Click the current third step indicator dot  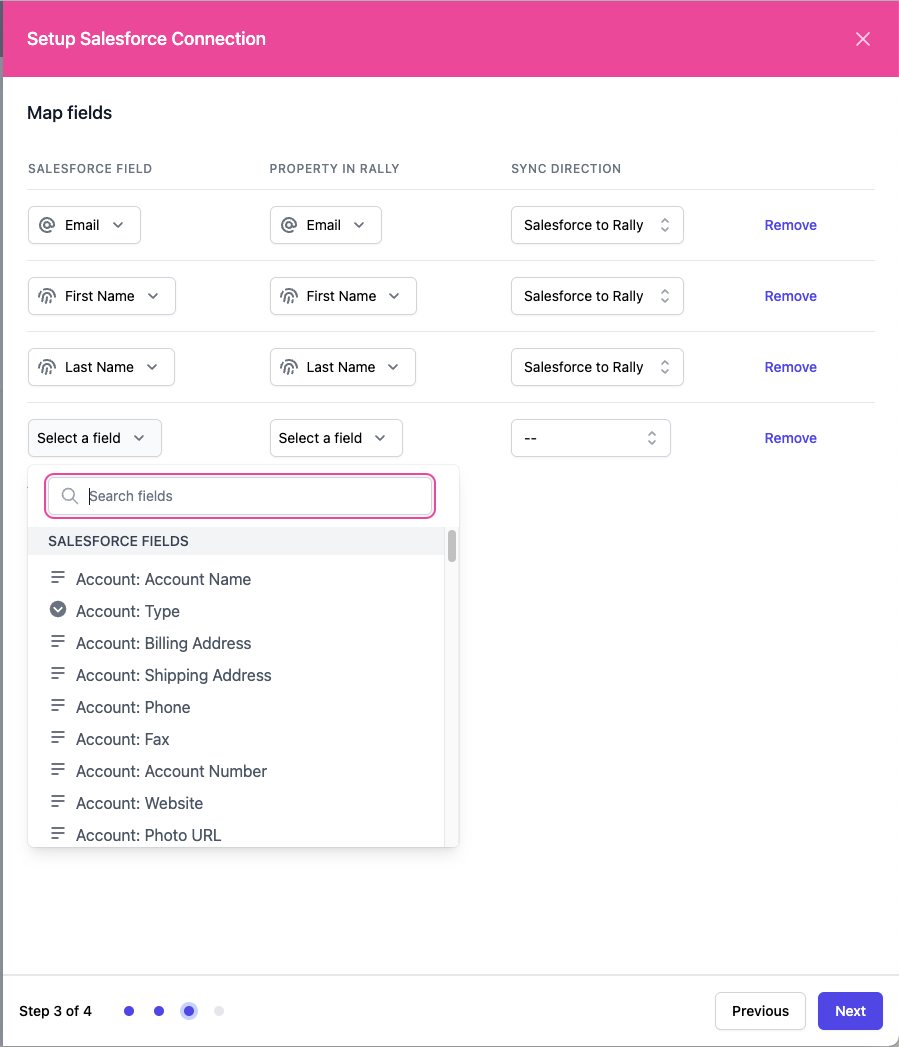[189, 1011]
